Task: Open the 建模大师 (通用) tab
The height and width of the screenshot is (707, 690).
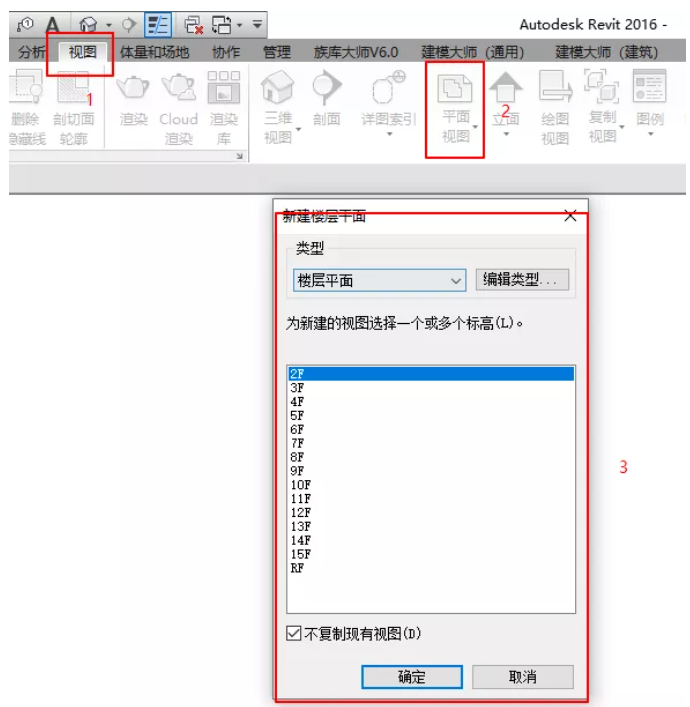Action: coord(472,52)
